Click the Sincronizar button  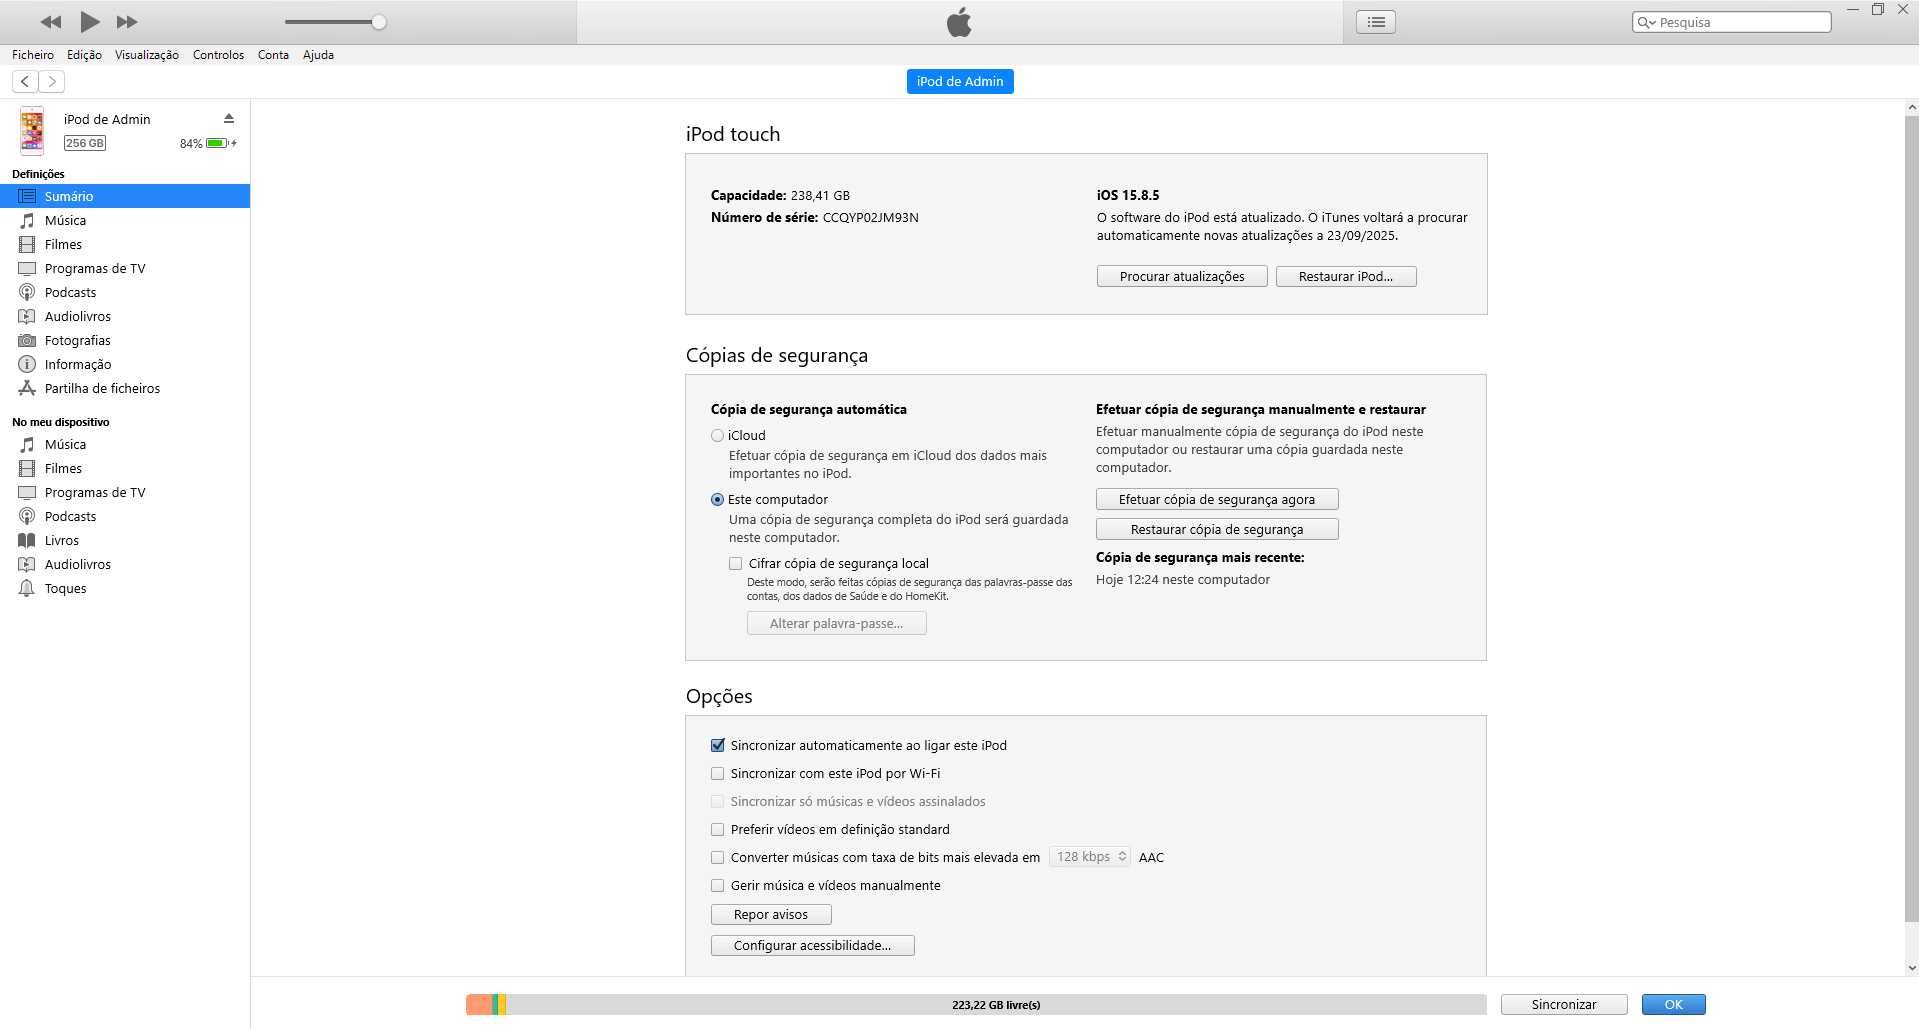(1564, 1004)
